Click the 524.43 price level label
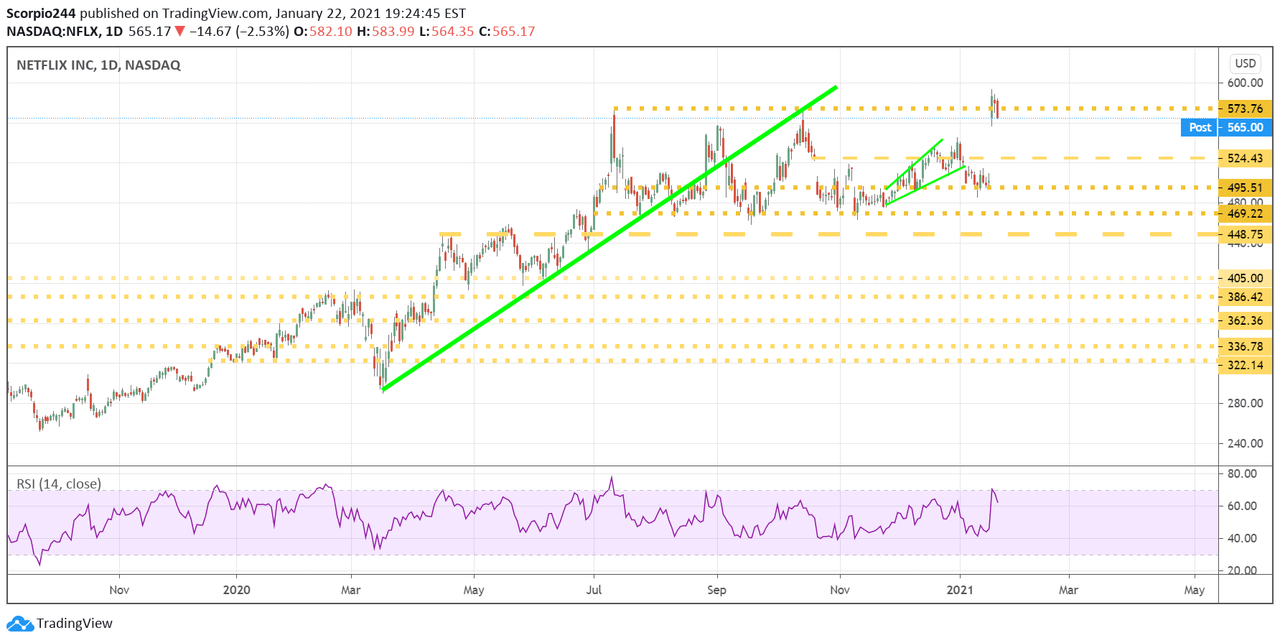Image resolution: width=1280 pixels, height=643 pixels. pos(1245,158)
